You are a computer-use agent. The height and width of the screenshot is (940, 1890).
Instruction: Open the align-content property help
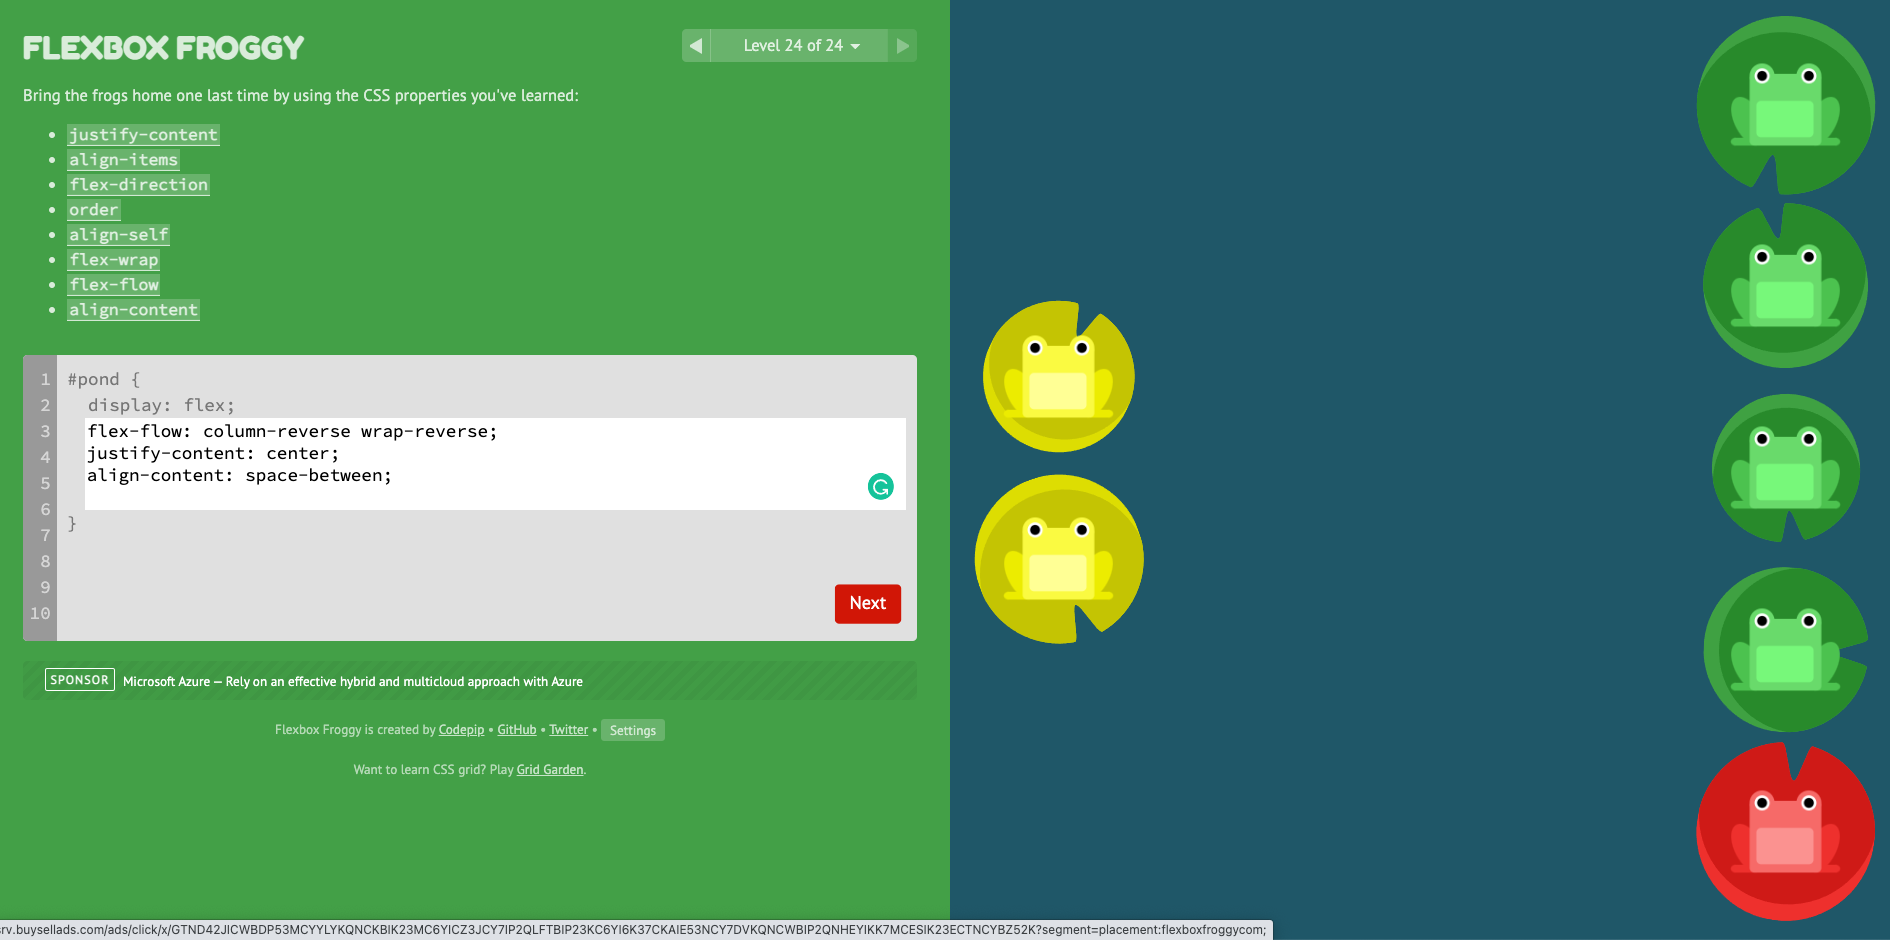point(133,310)
